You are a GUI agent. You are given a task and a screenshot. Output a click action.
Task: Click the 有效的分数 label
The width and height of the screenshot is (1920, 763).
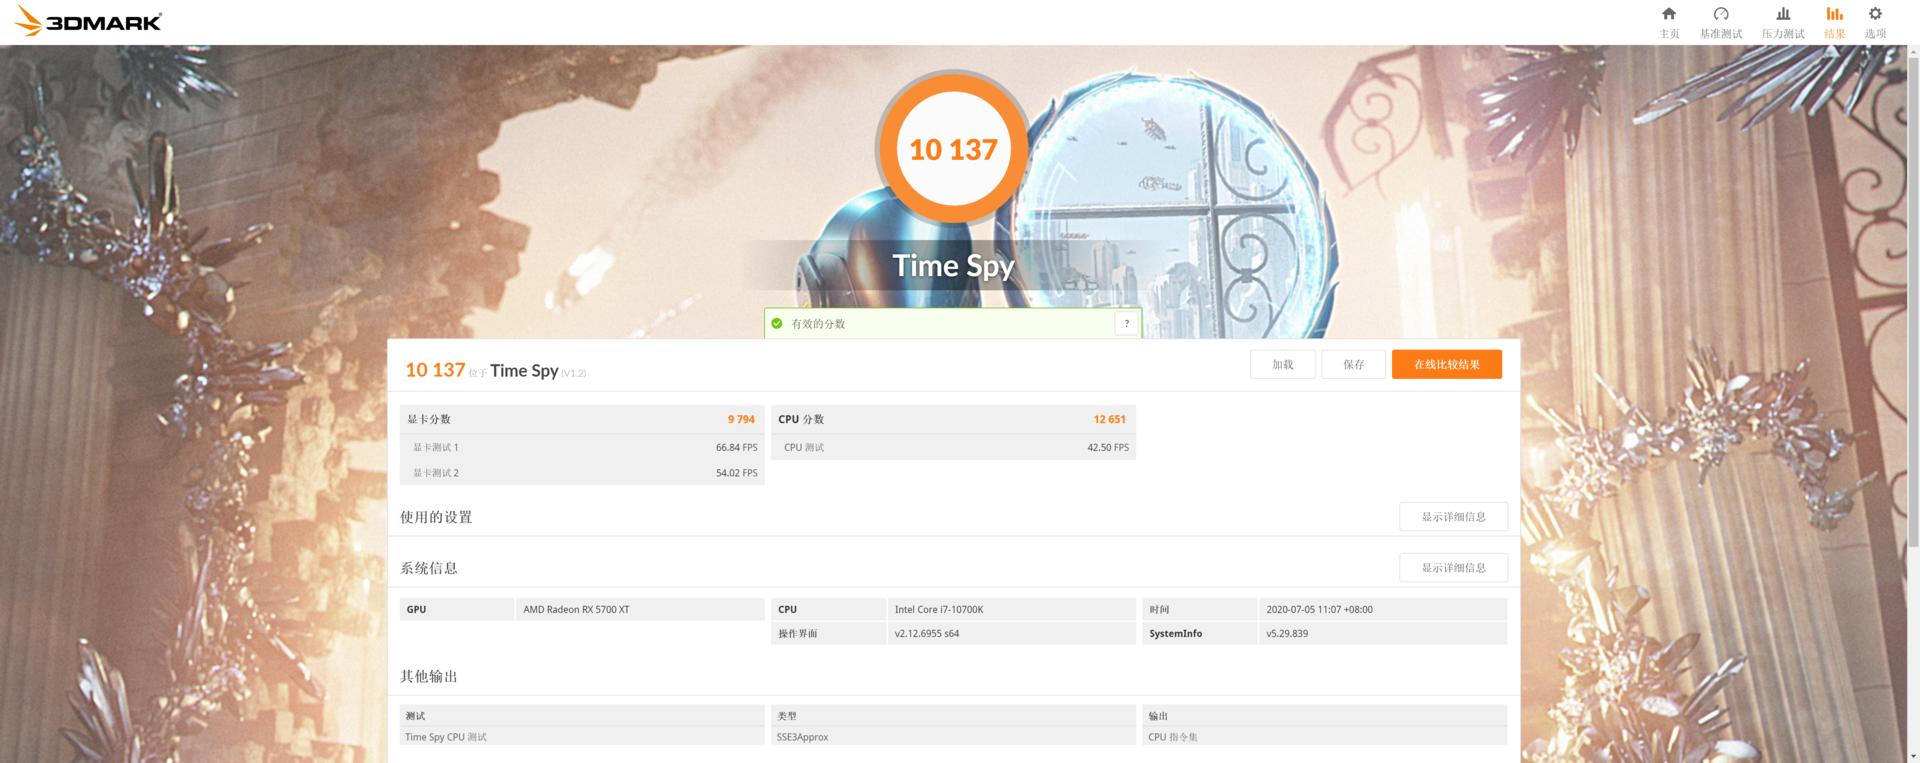[x=818, y=324]
